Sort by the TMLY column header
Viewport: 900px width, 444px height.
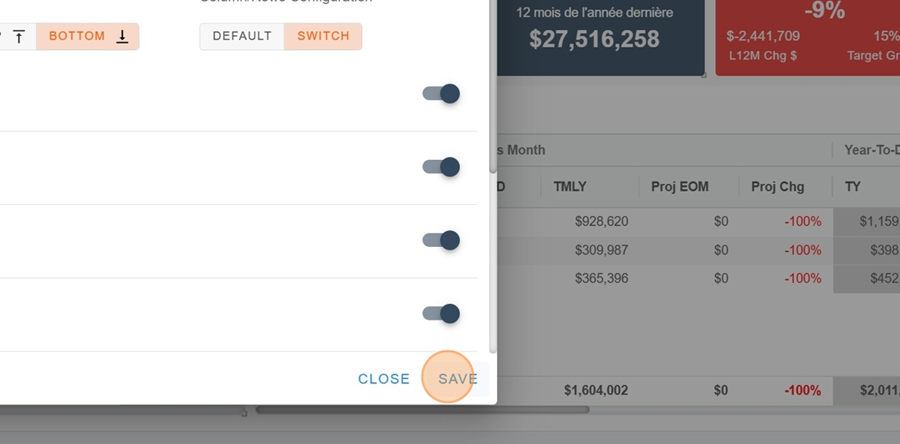pos(571,186)
